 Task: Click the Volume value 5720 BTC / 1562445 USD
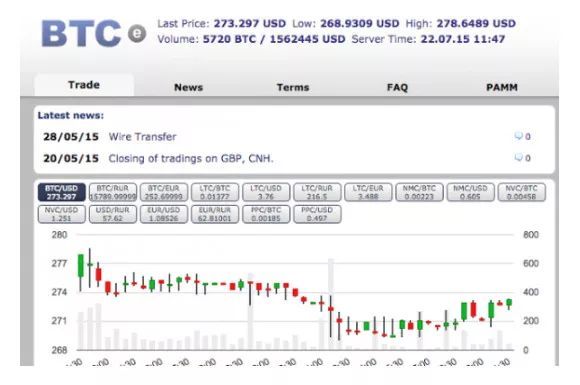click(x=274, y=39)
